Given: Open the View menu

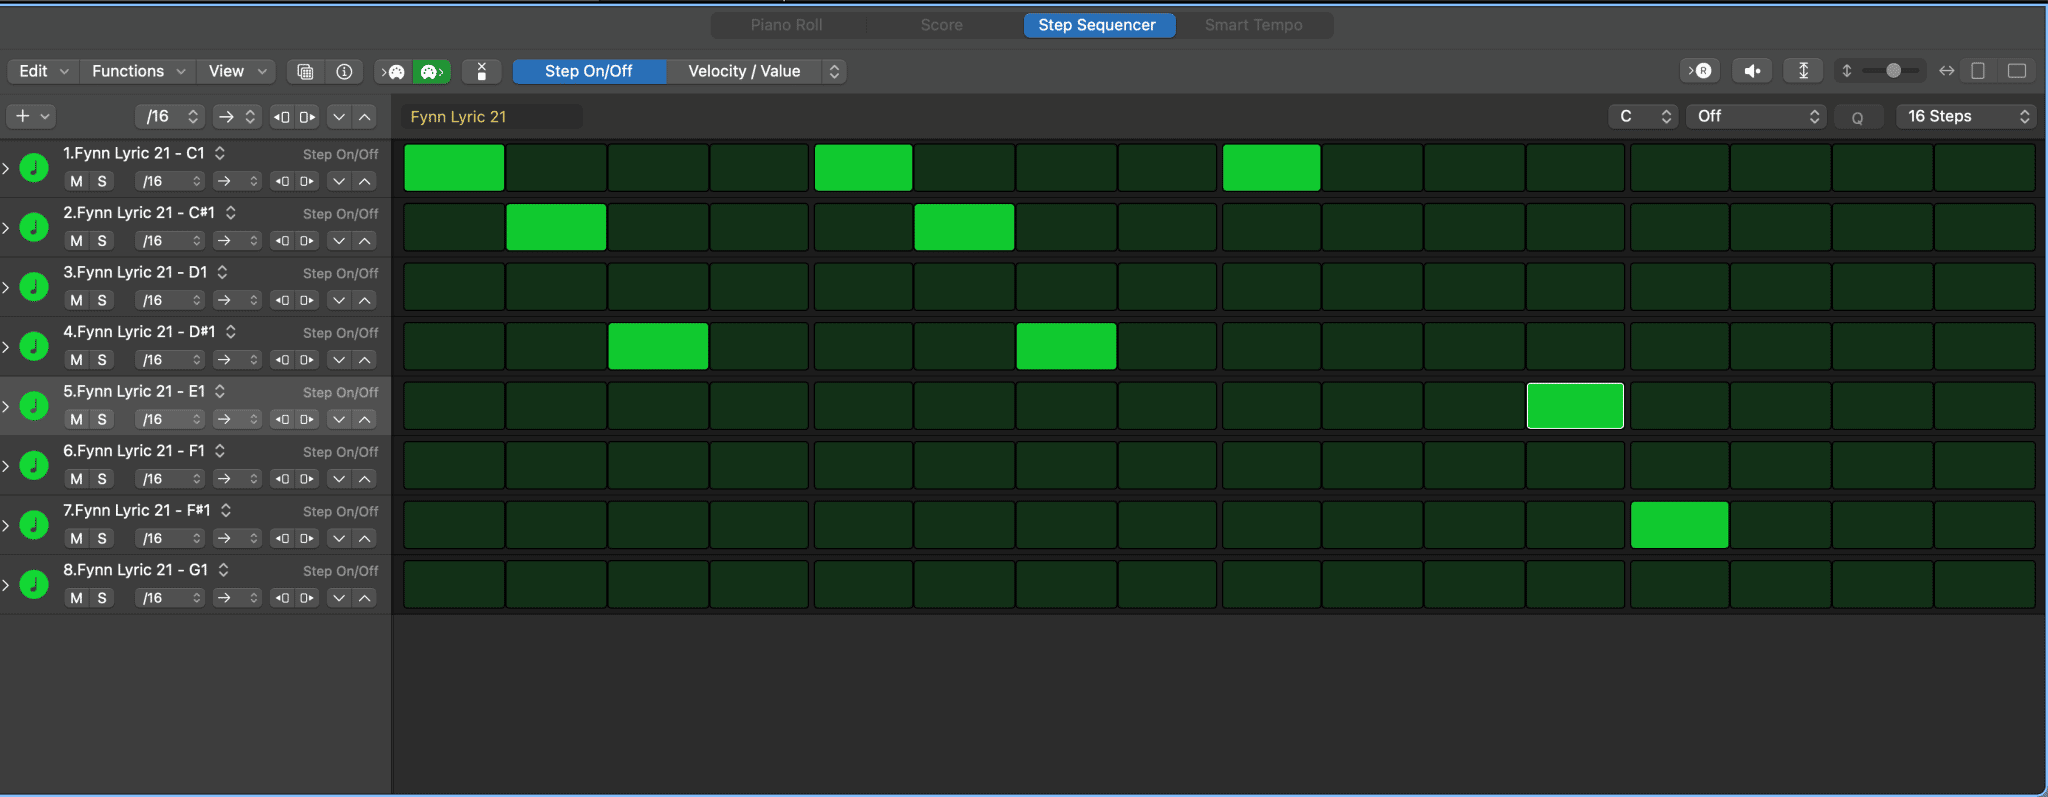Looking at the screenshot, I should 237,71.
